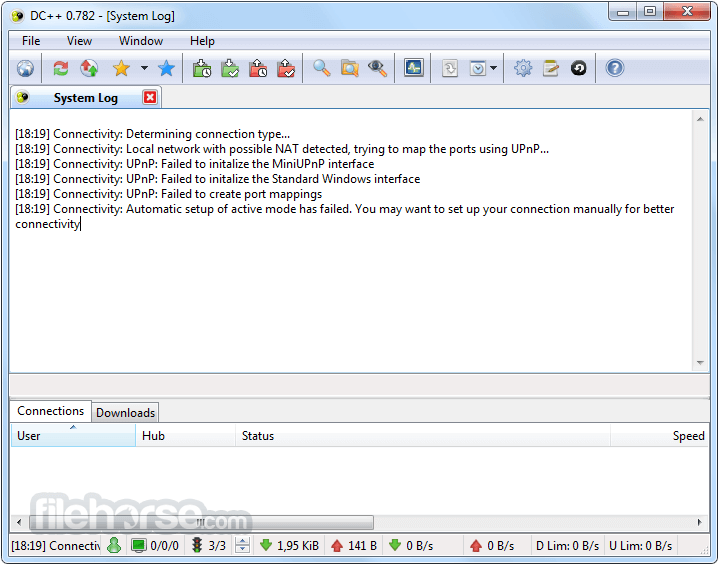Open the View menu
Image resolution: width=719 pixels, height=565 pixels.
coord(79,41)
